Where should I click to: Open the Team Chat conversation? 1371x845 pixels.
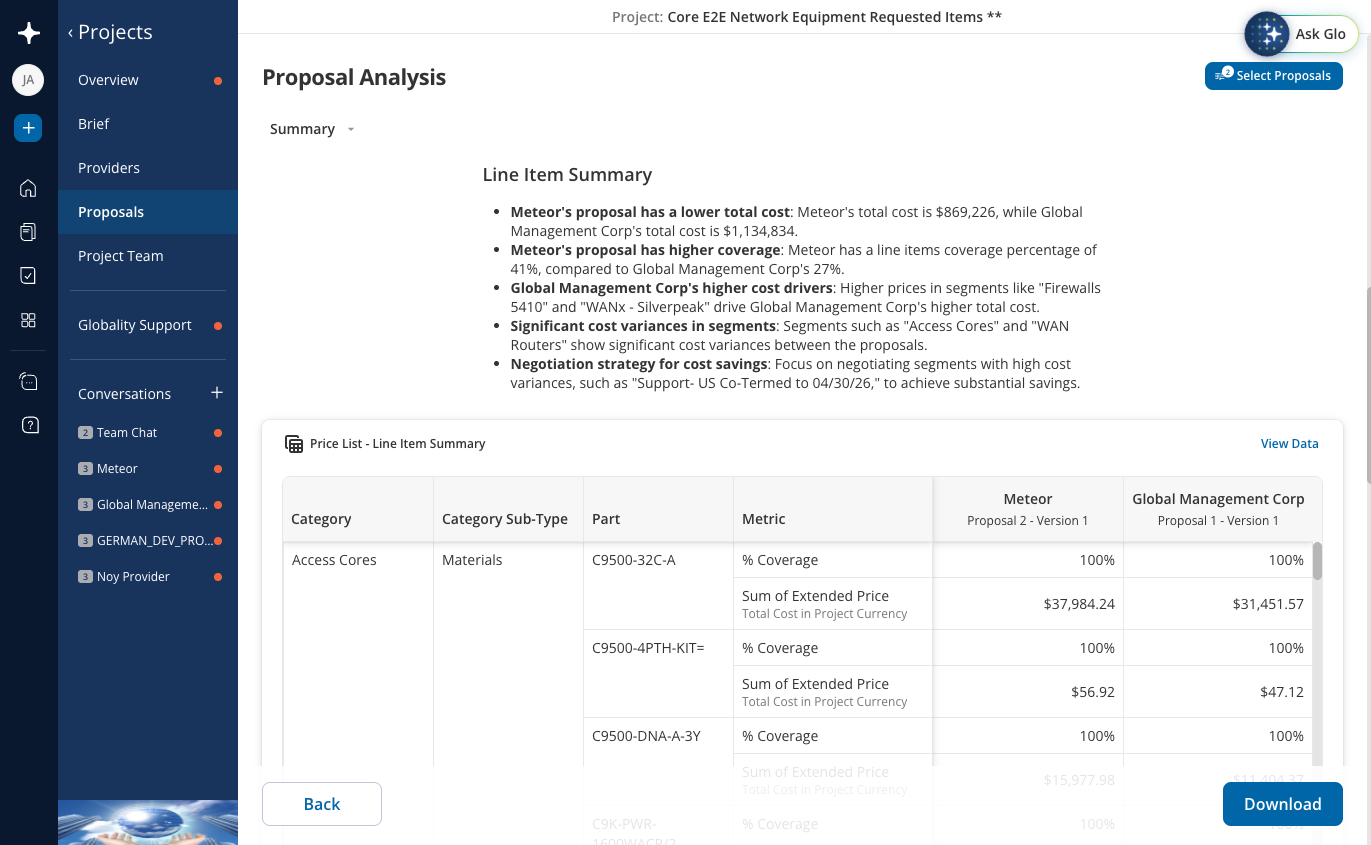148,433
